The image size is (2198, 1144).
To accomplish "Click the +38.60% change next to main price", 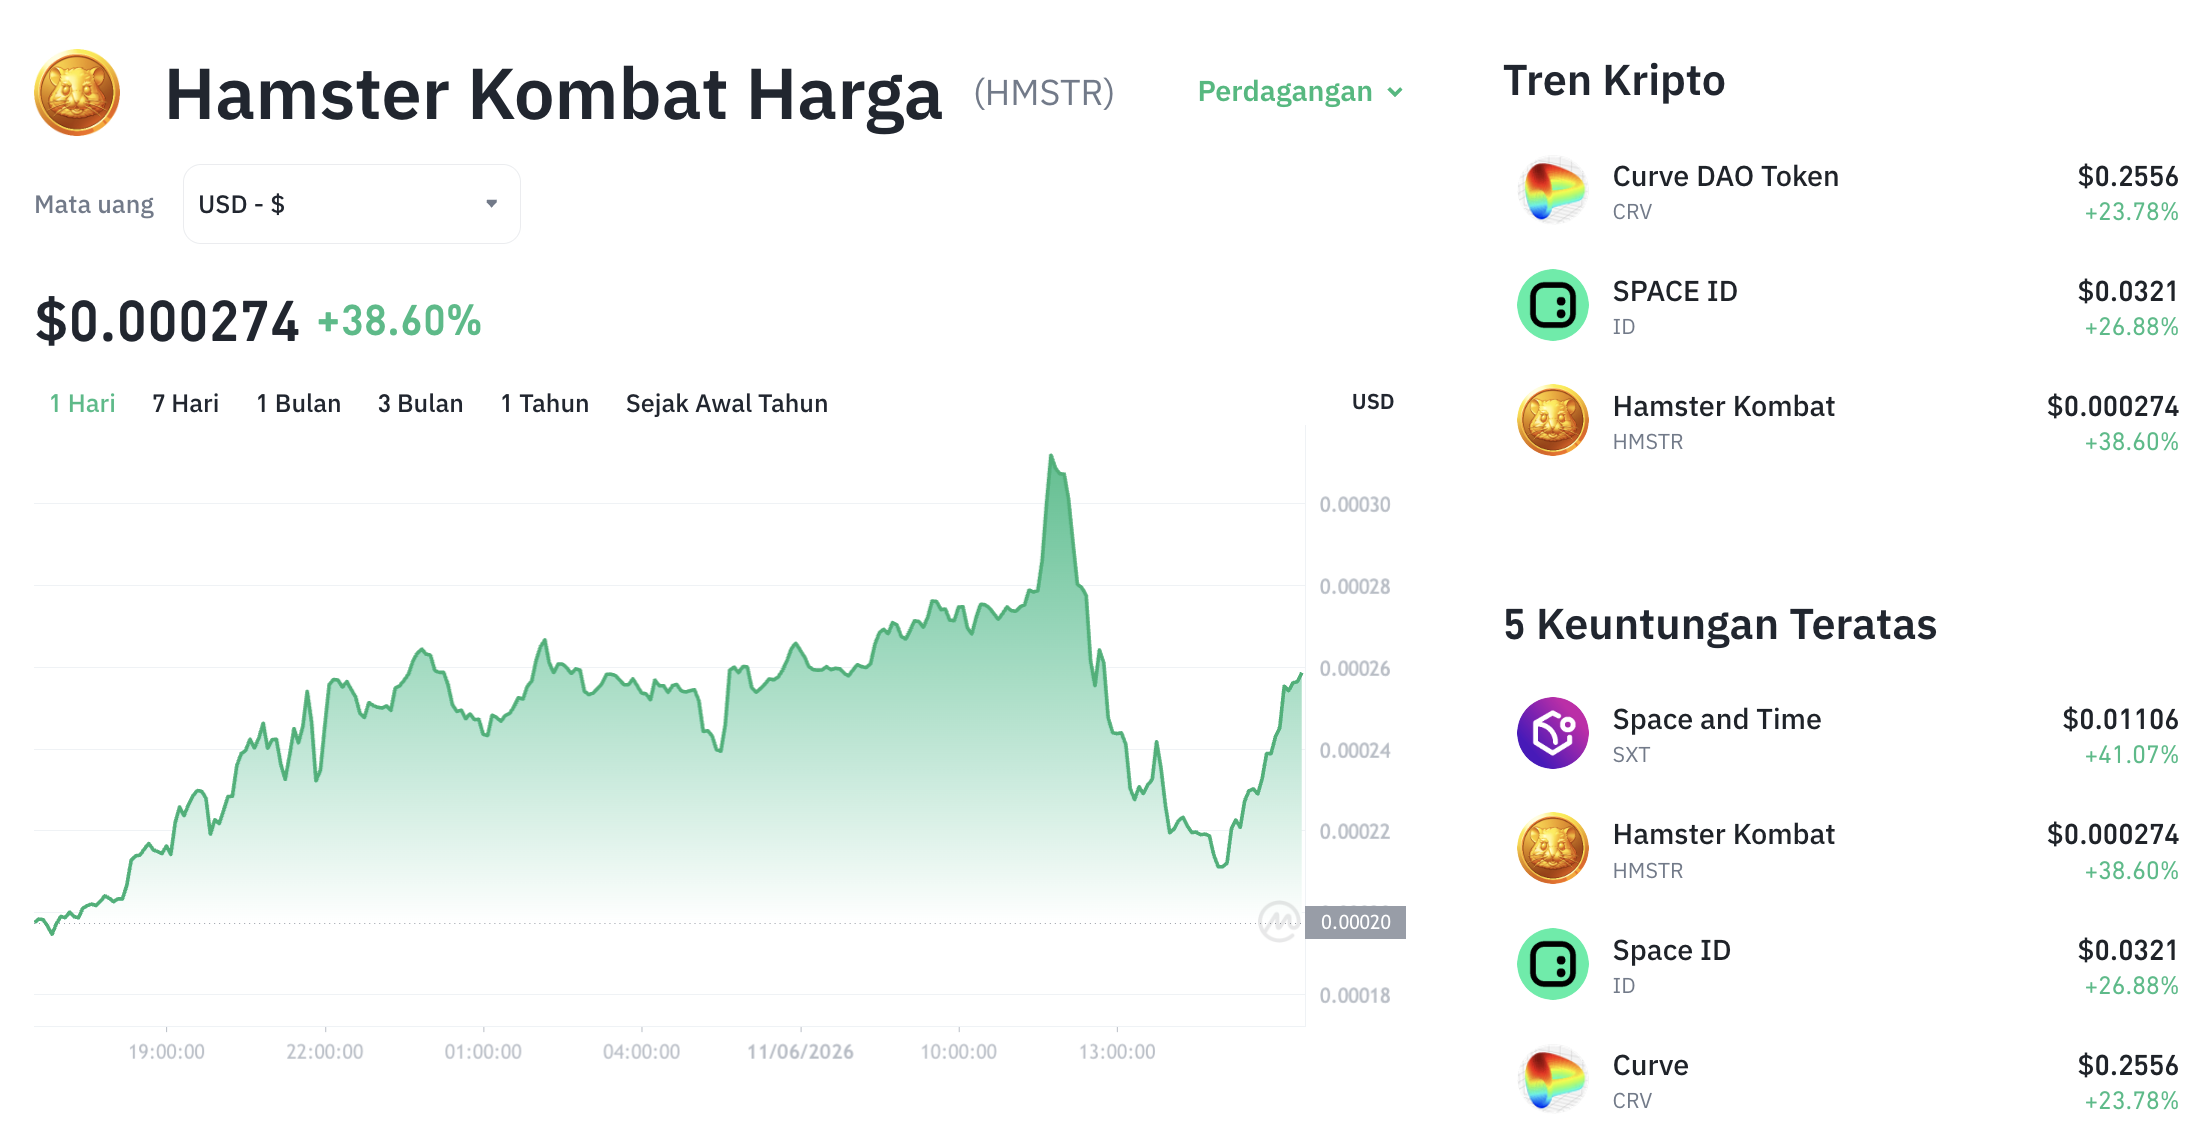I will [x=399, y=322].
